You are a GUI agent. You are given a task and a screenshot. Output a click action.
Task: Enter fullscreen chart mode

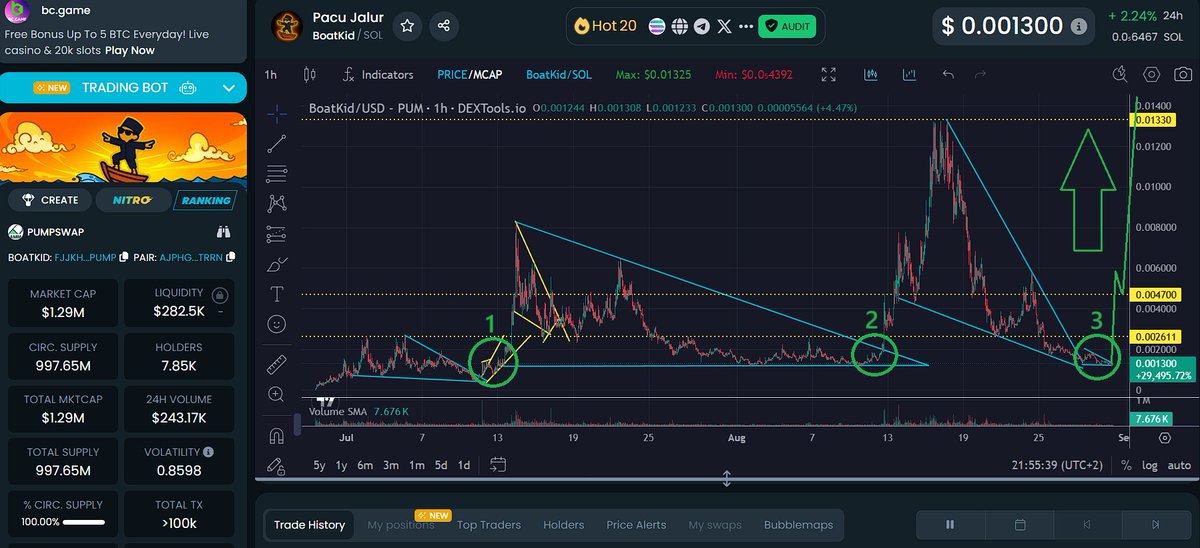(x=829, y=74)
